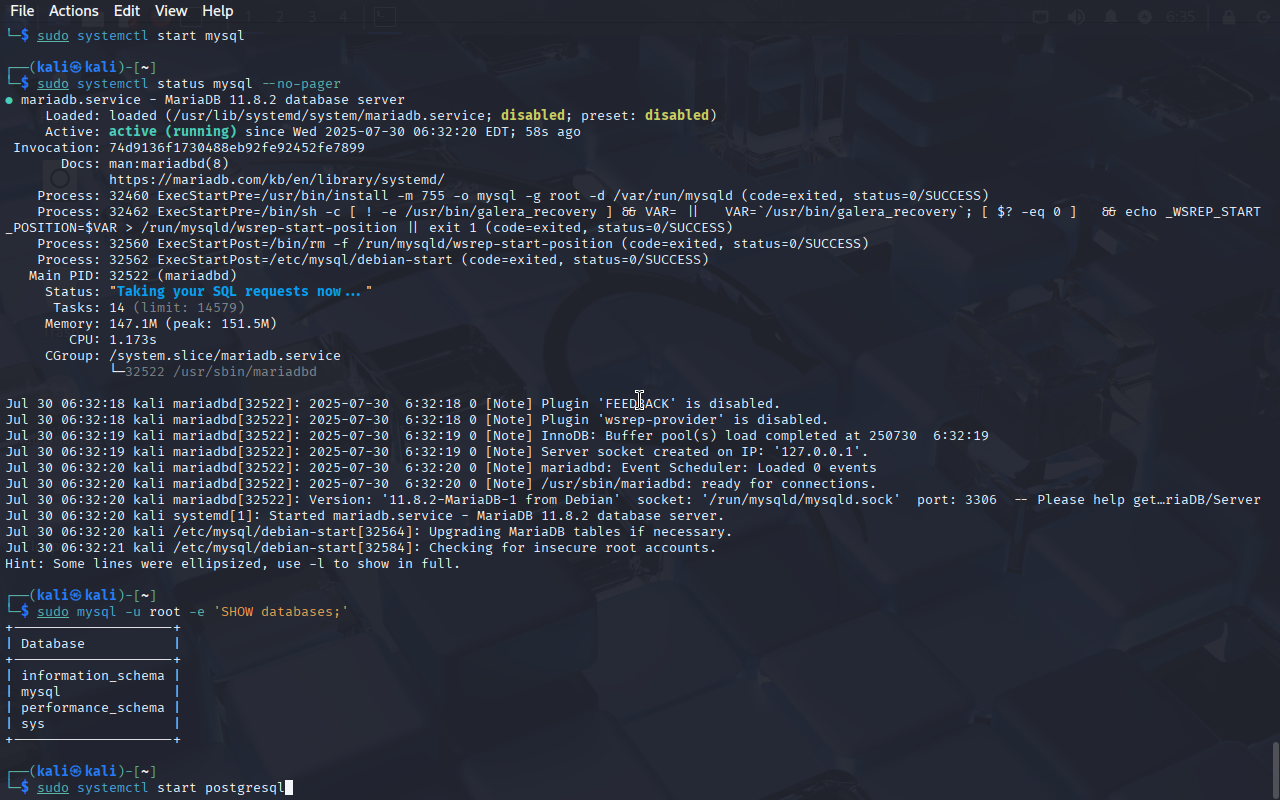
Task: Click "Server socket created on IP: '127.0.0.1'" line
Action: tap(437, 452)
